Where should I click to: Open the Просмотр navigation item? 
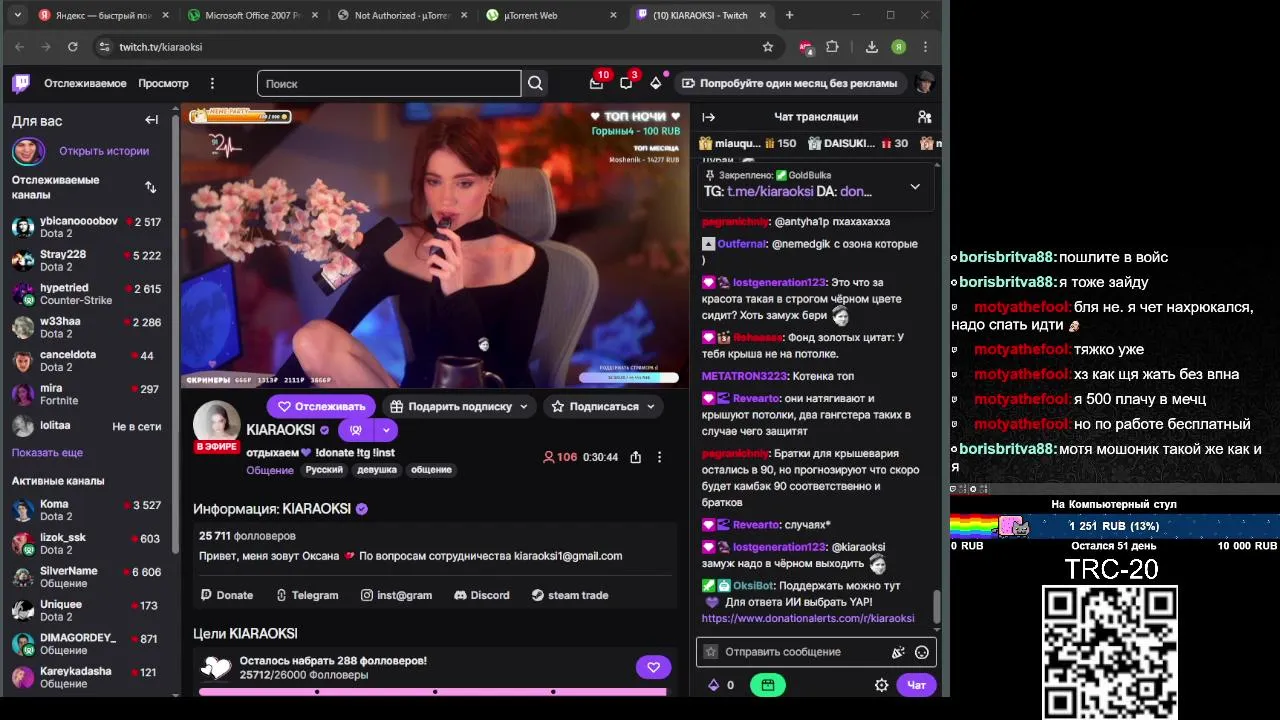163,83
